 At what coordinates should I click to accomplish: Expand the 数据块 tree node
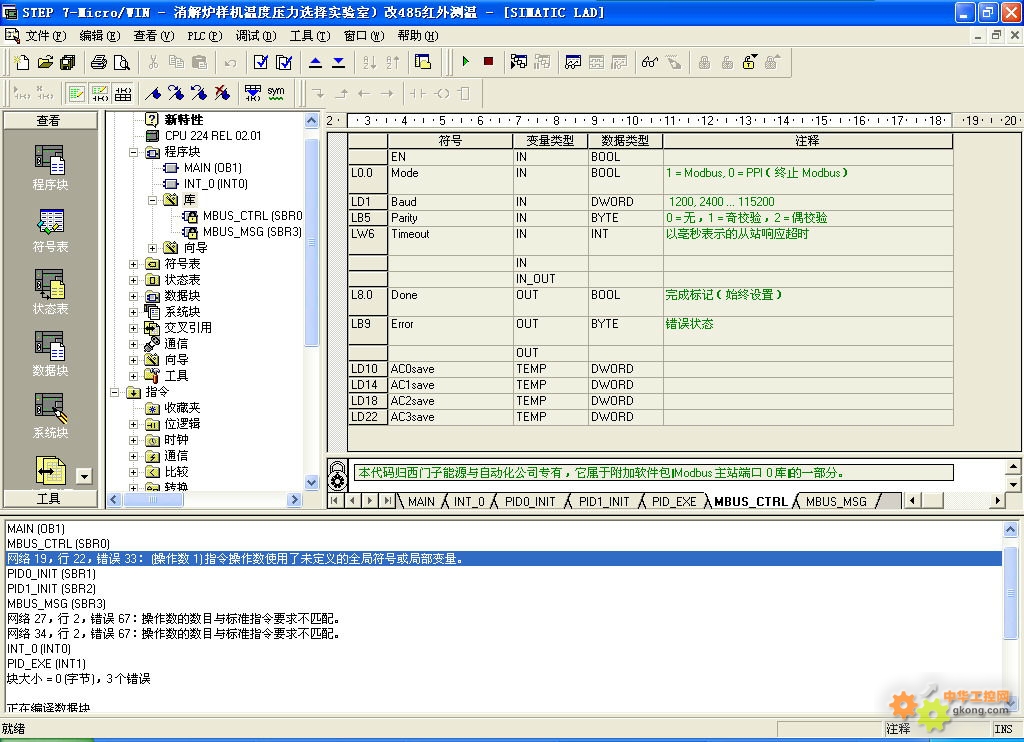point(133,296)
